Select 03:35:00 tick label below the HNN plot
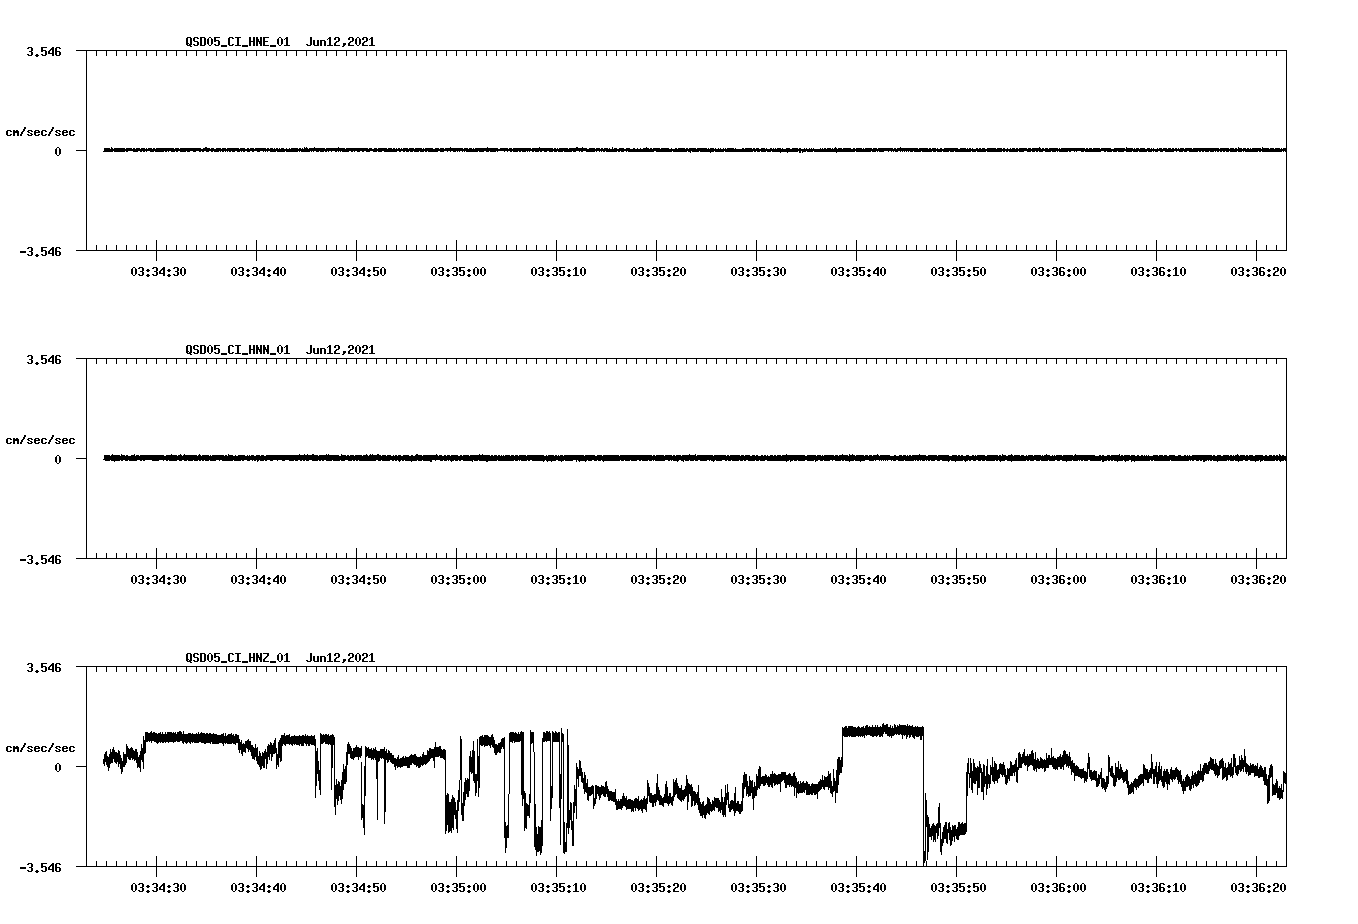Viewport: 1358px width, 924px height. [x=458, y=580]
